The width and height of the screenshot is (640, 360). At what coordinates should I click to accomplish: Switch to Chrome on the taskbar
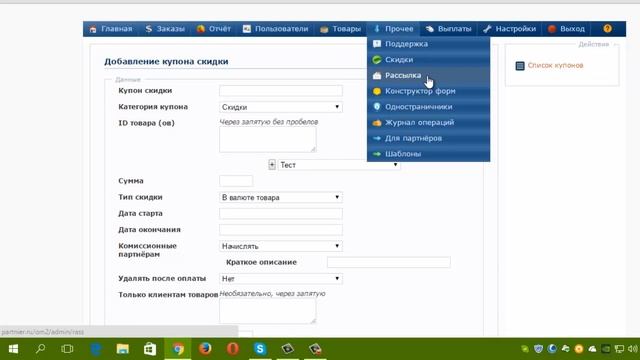point(178,349)
